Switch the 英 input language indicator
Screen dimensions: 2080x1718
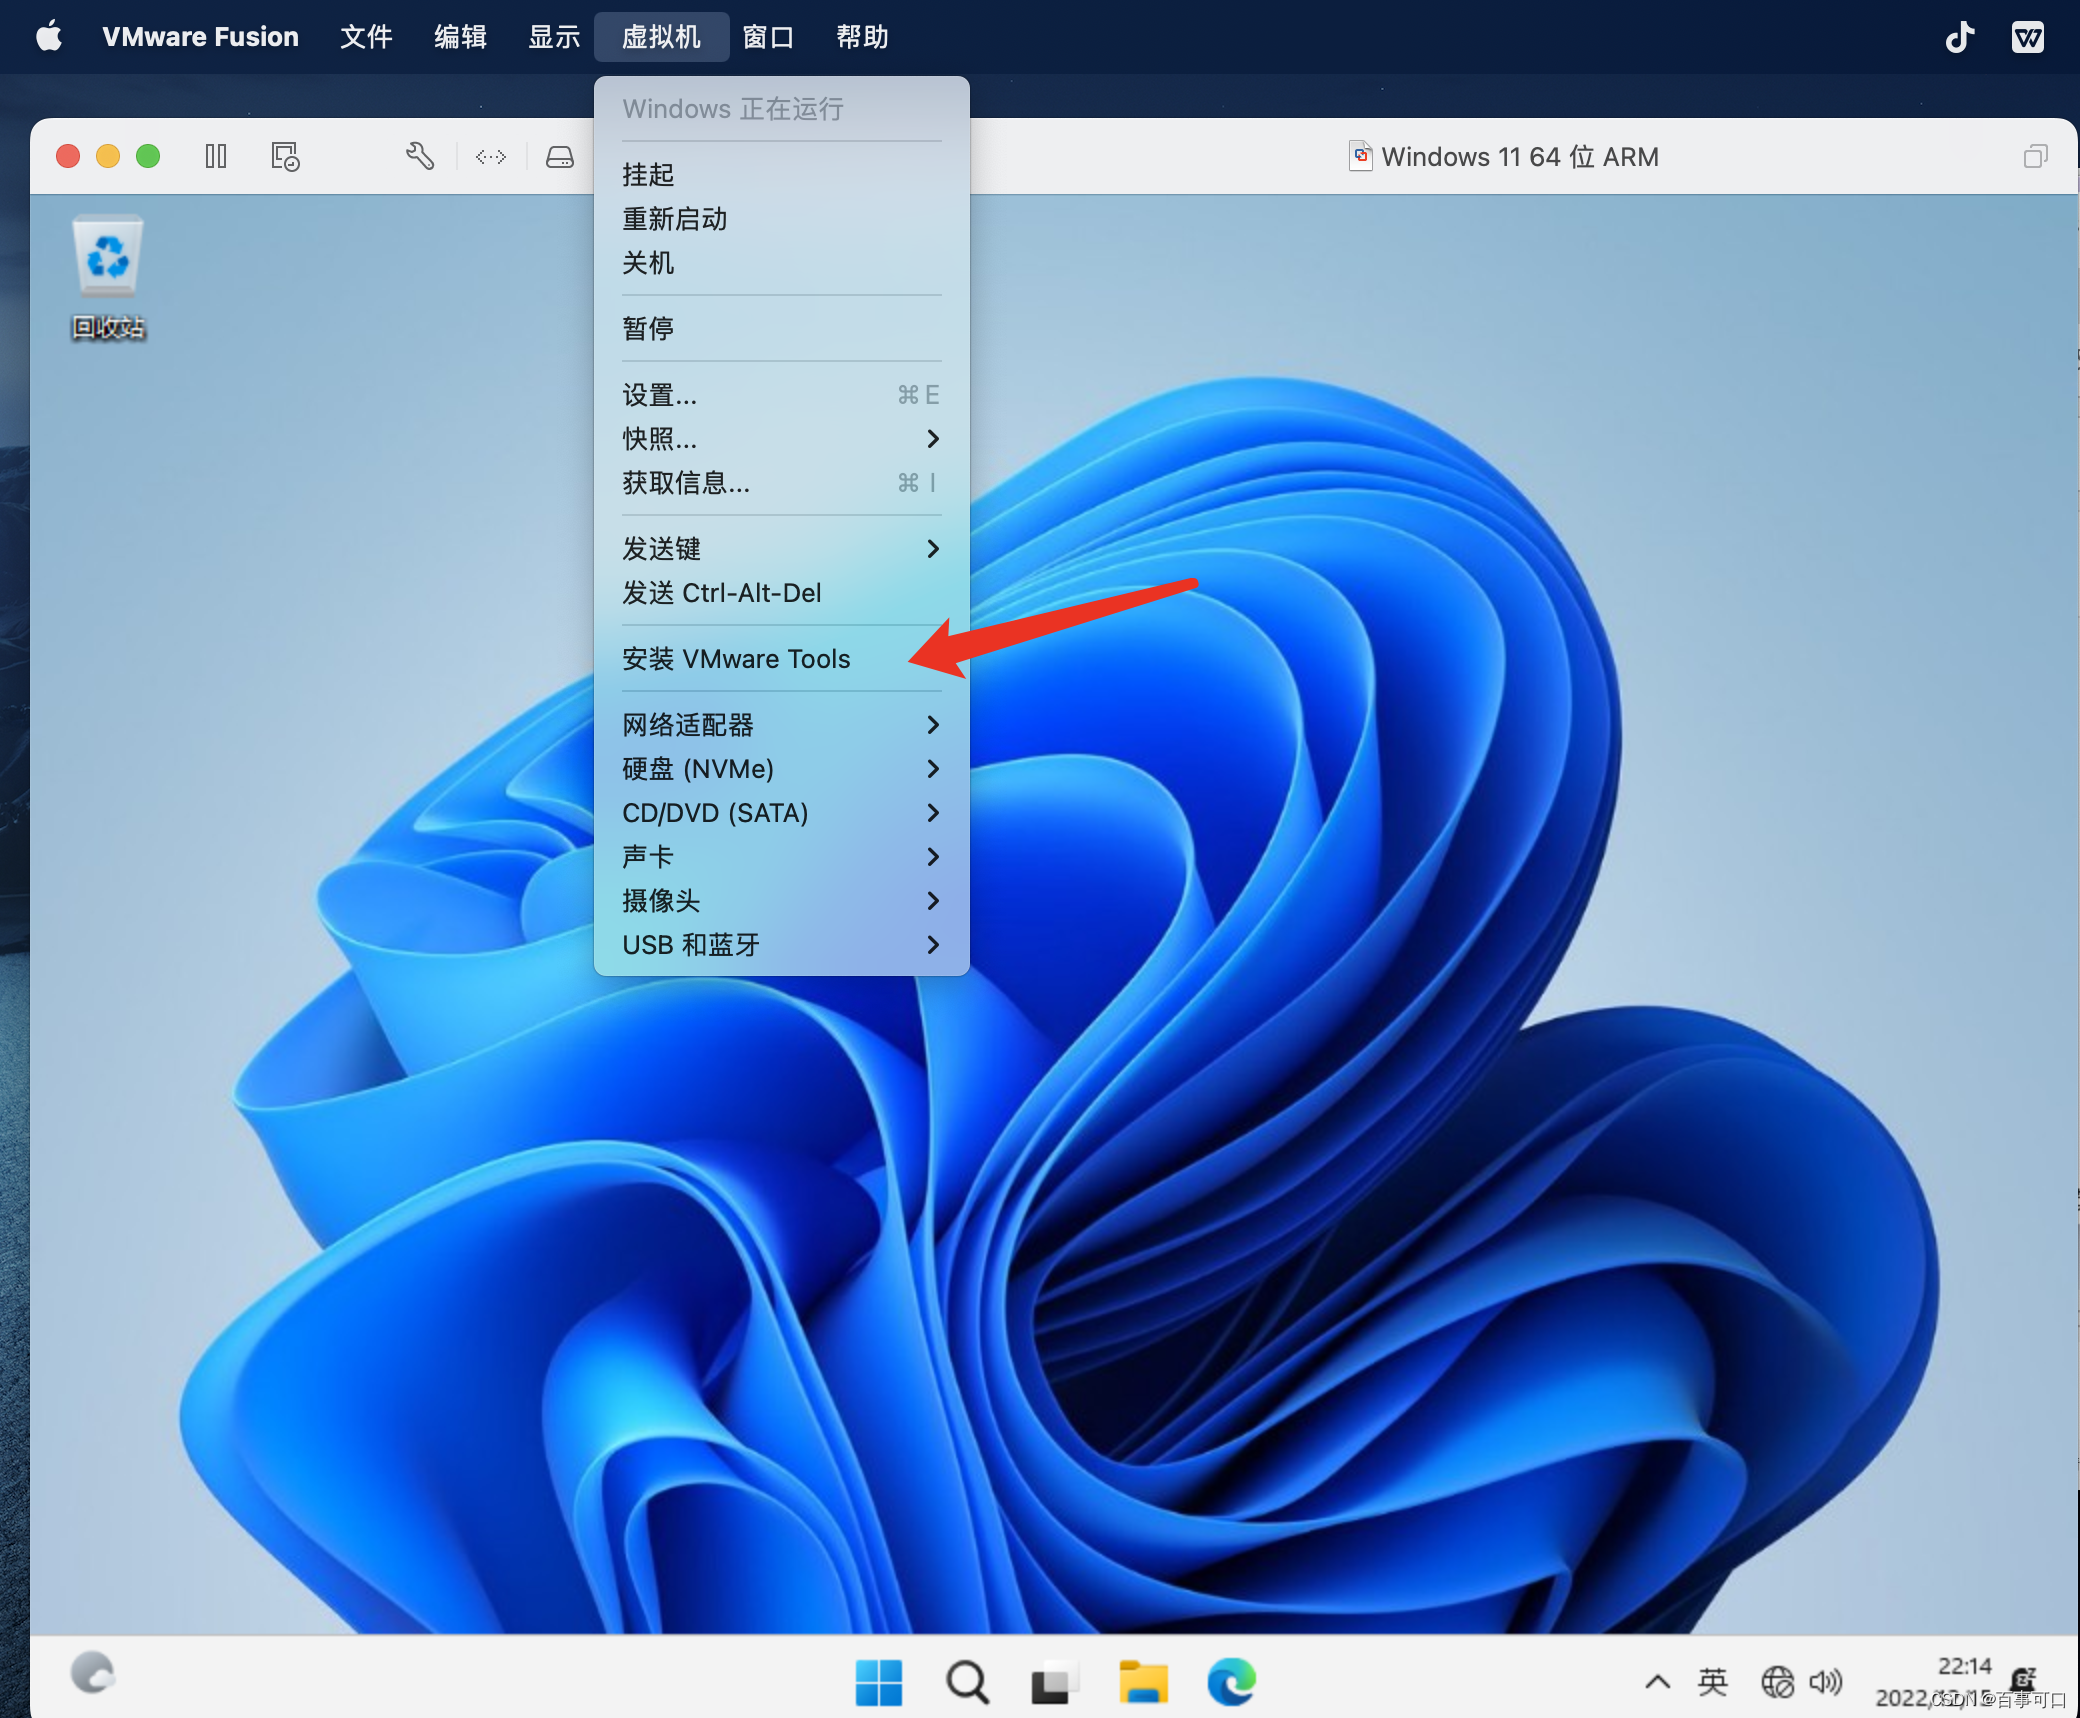1712,1682
